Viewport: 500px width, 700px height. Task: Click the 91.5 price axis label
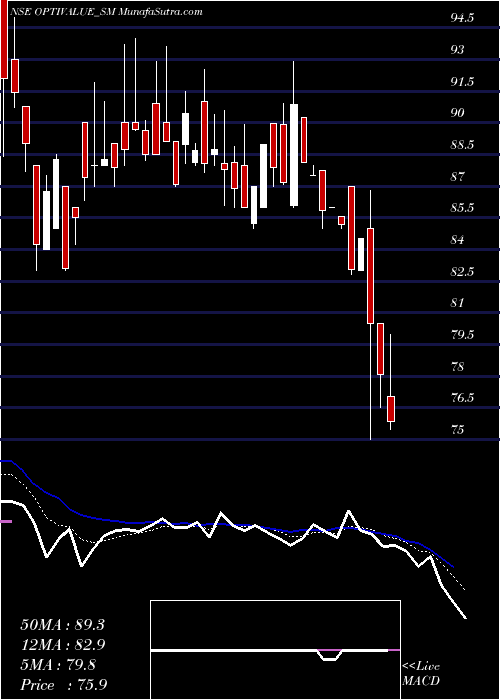pyautogui.click(x=462, y=82)
